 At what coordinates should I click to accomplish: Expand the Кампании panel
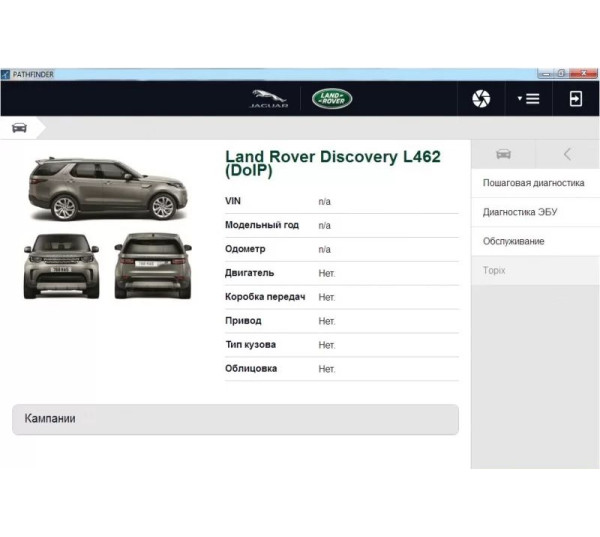click(x=235, y=419)
